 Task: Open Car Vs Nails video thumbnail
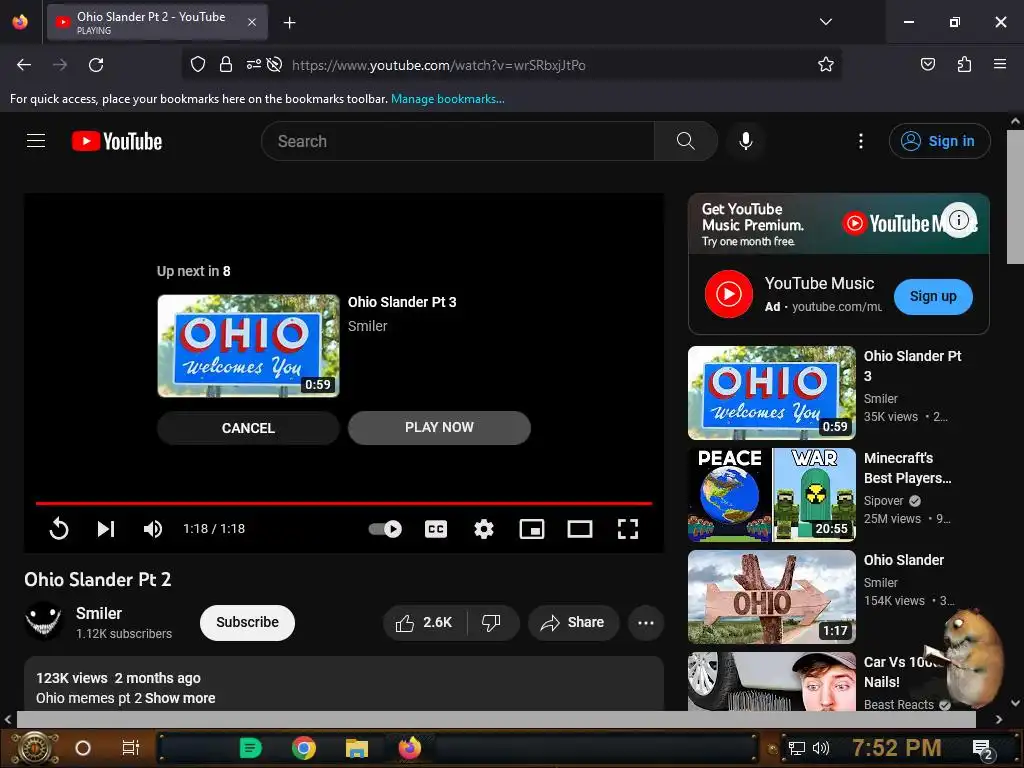771,680
